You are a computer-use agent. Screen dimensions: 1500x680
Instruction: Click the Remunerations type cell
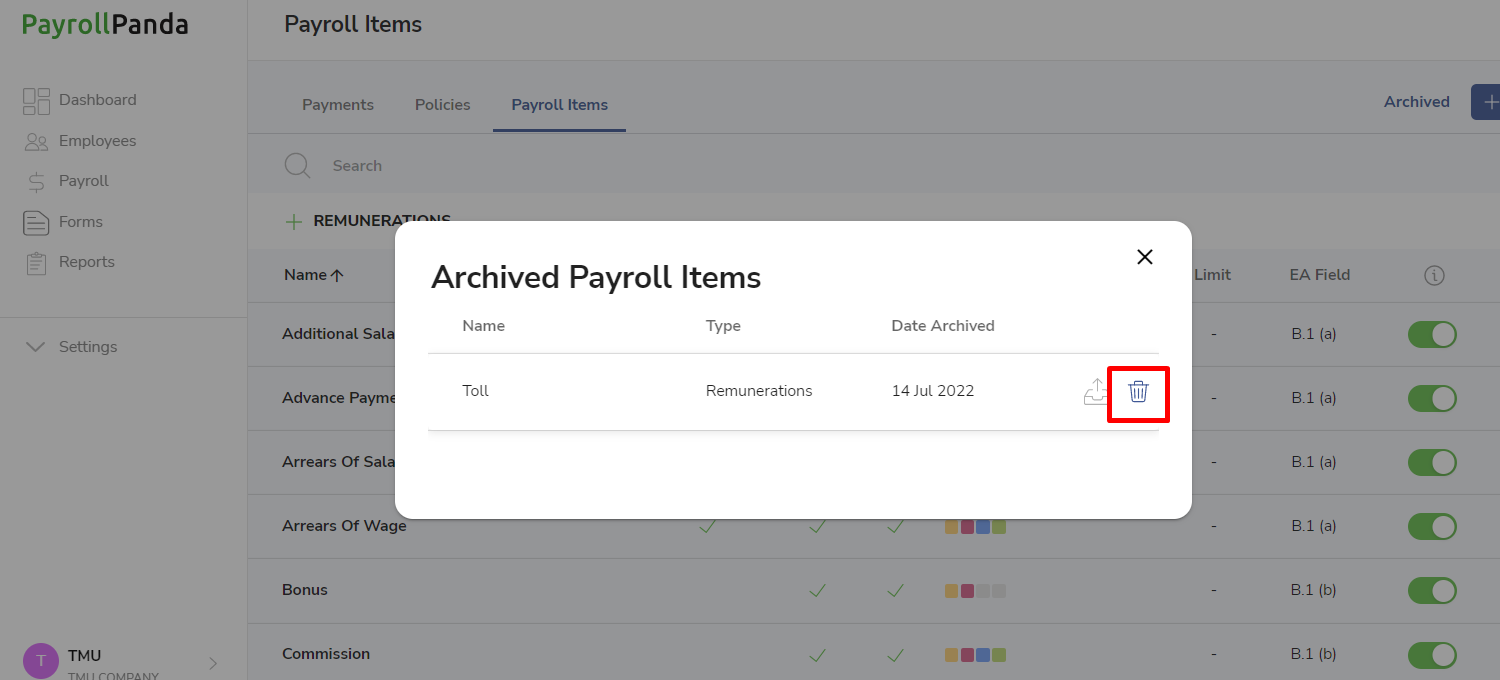(x=759, y=391)
